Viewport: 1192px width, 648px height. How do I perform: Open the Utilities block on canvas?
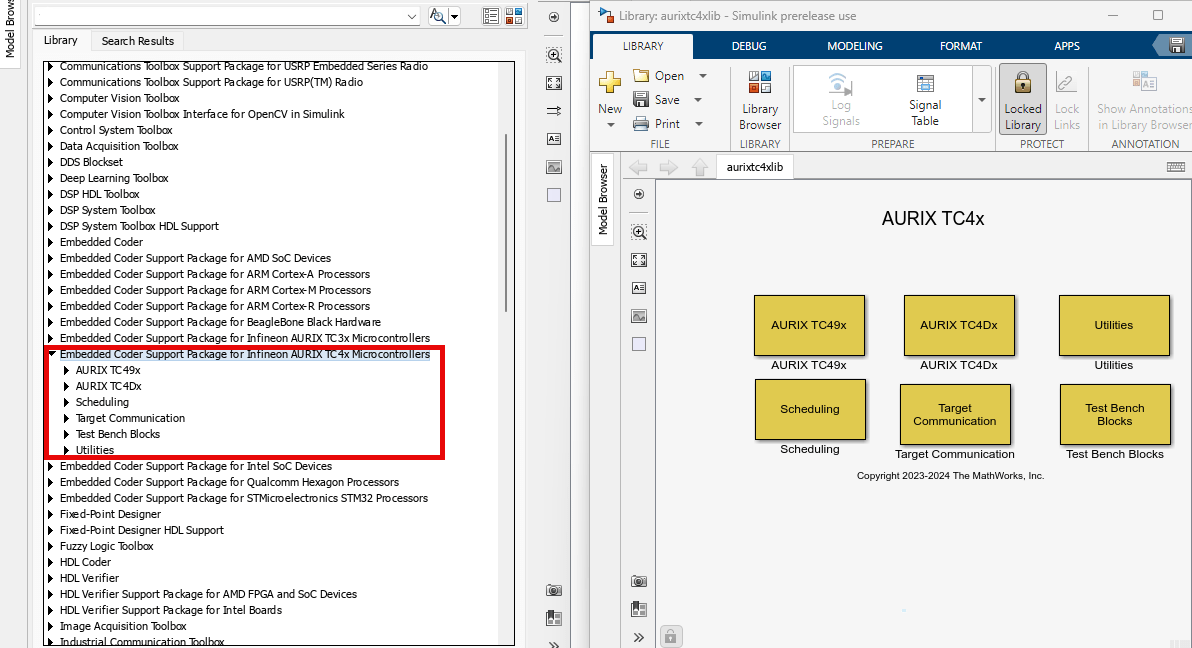pos(1114,325)
